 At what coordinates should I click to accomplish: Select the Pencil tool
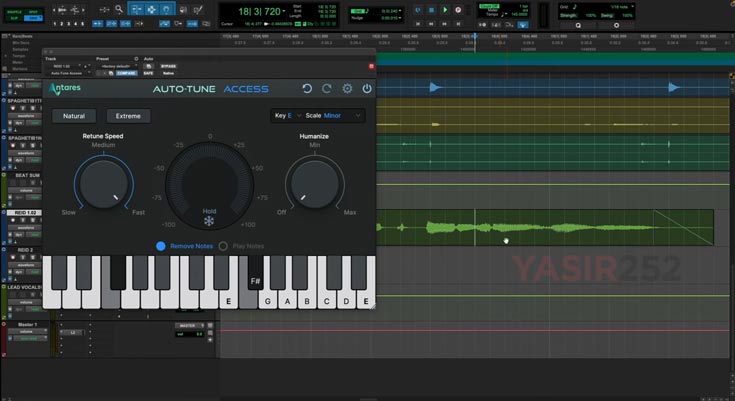[199, 9]
